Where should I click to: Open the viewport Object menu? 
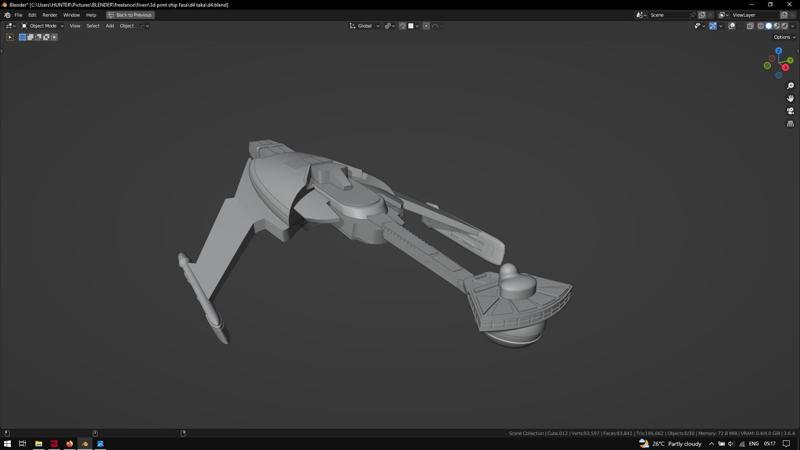click(x=127, y=26)
